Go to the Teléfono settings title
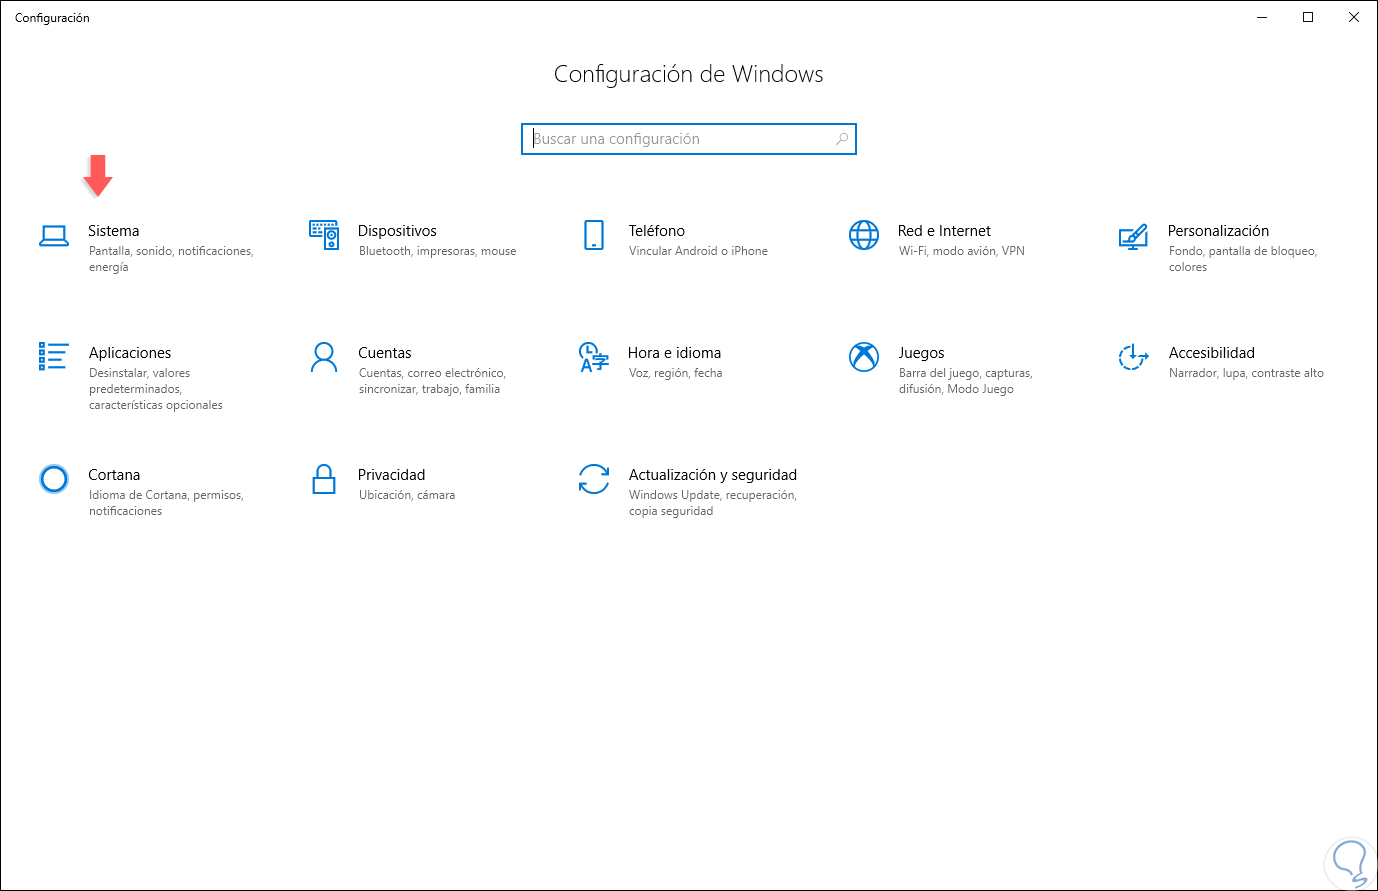The width and height of the screenshot is (1378, 891). 657,231
